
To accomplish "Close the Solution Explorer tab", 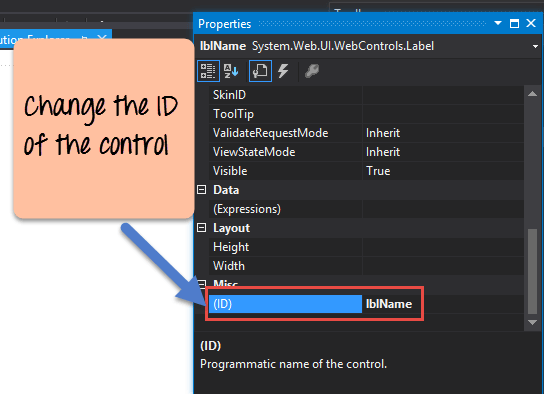I will click(x=102, y=37).
